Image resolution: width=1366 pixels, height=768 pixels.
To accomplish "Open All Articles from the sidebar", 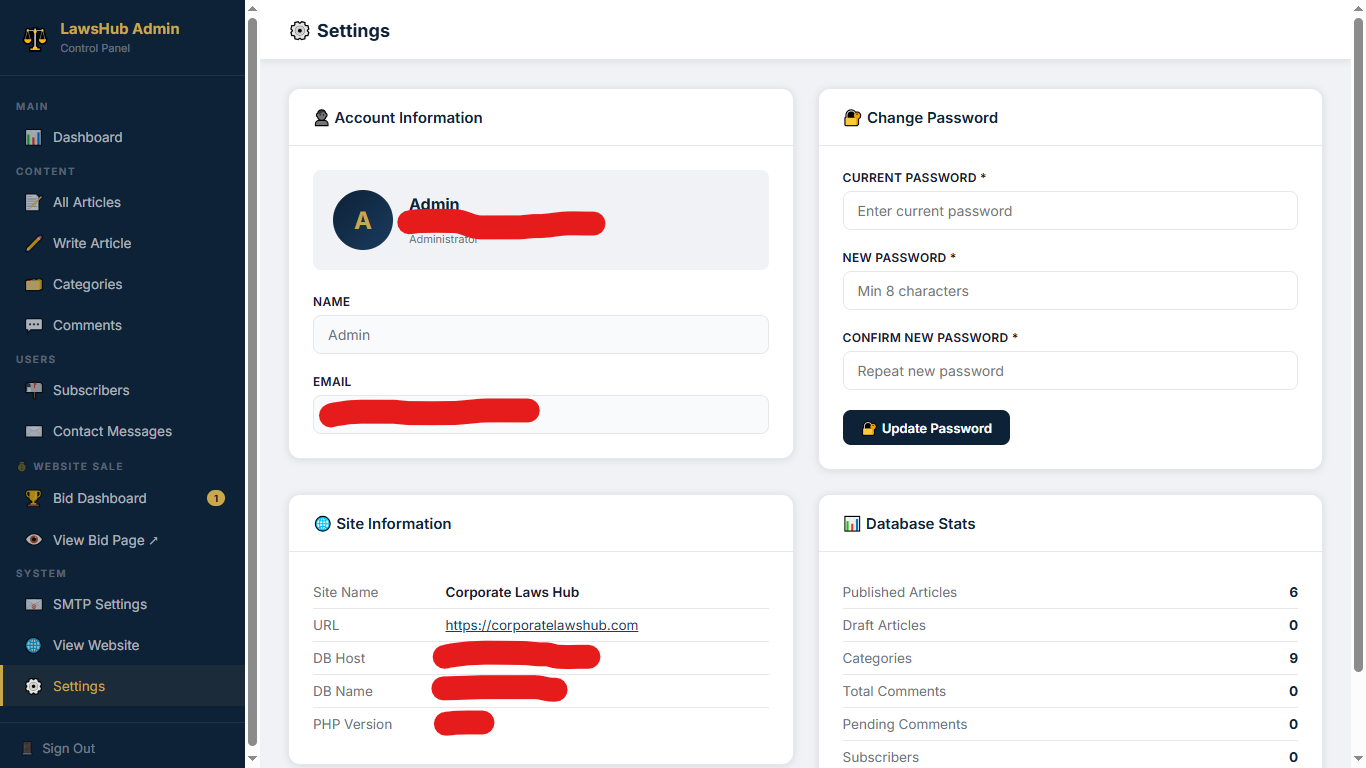I will click(87, 202).
